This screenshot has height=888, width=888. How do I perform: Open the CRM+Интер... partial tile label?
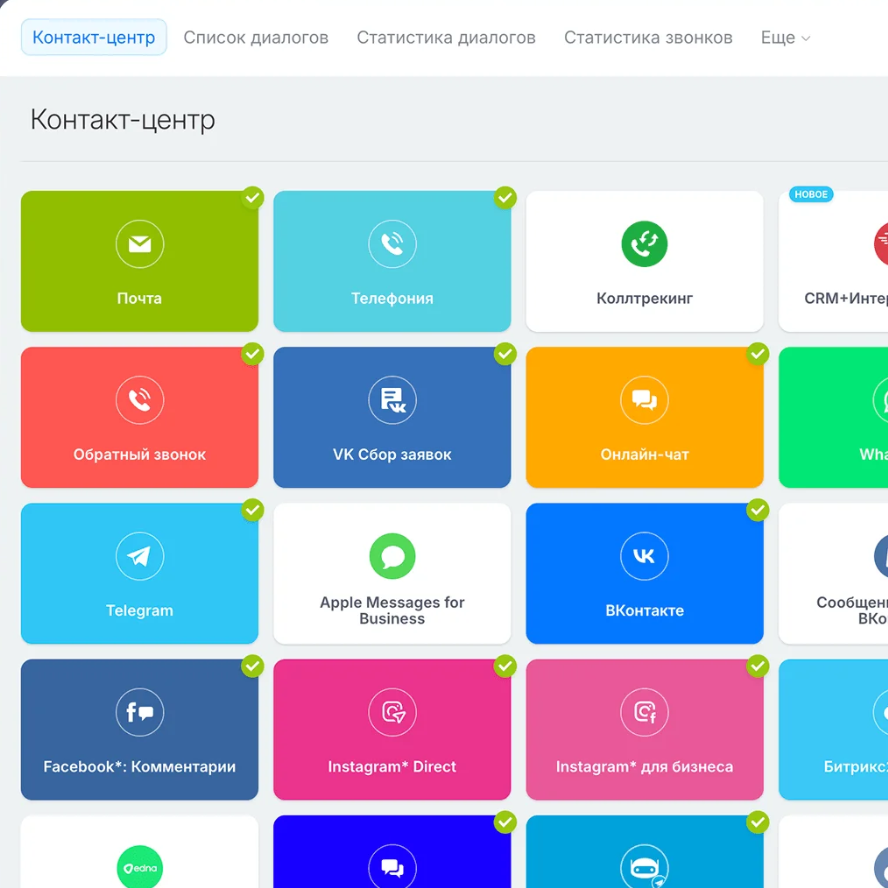pos(846,298)
